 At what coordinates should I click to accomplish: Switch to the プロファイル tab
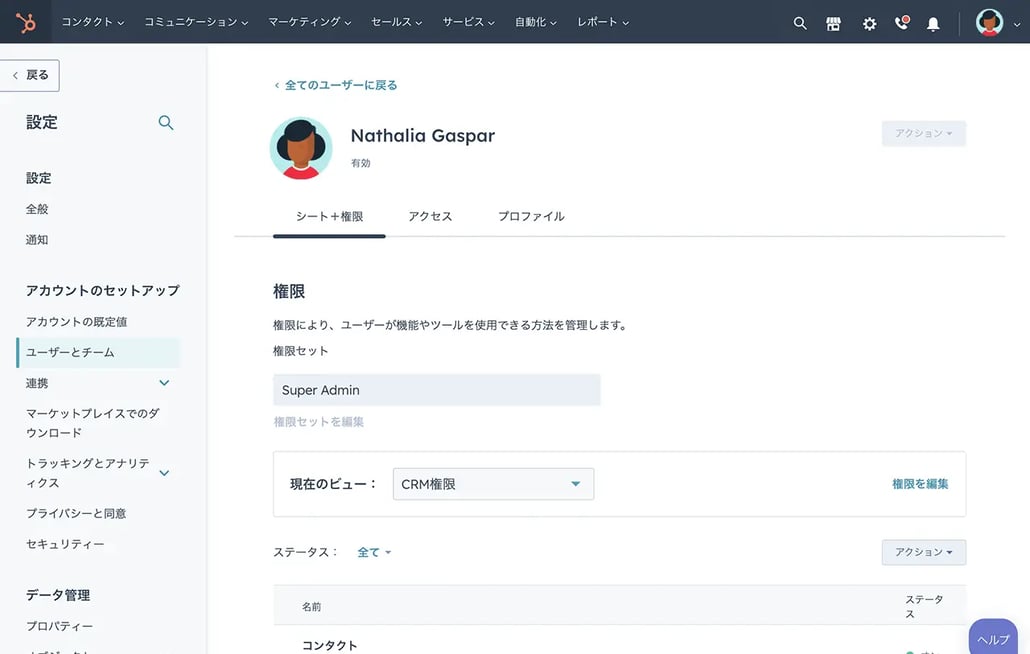click(531, 217)
